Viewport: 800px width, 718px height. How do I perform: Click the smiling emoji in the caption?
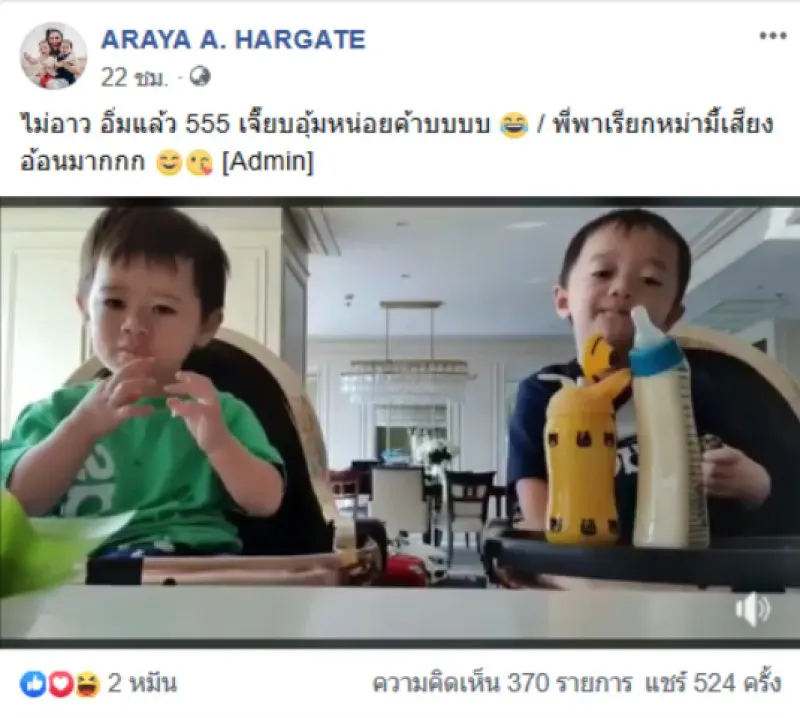169,163
